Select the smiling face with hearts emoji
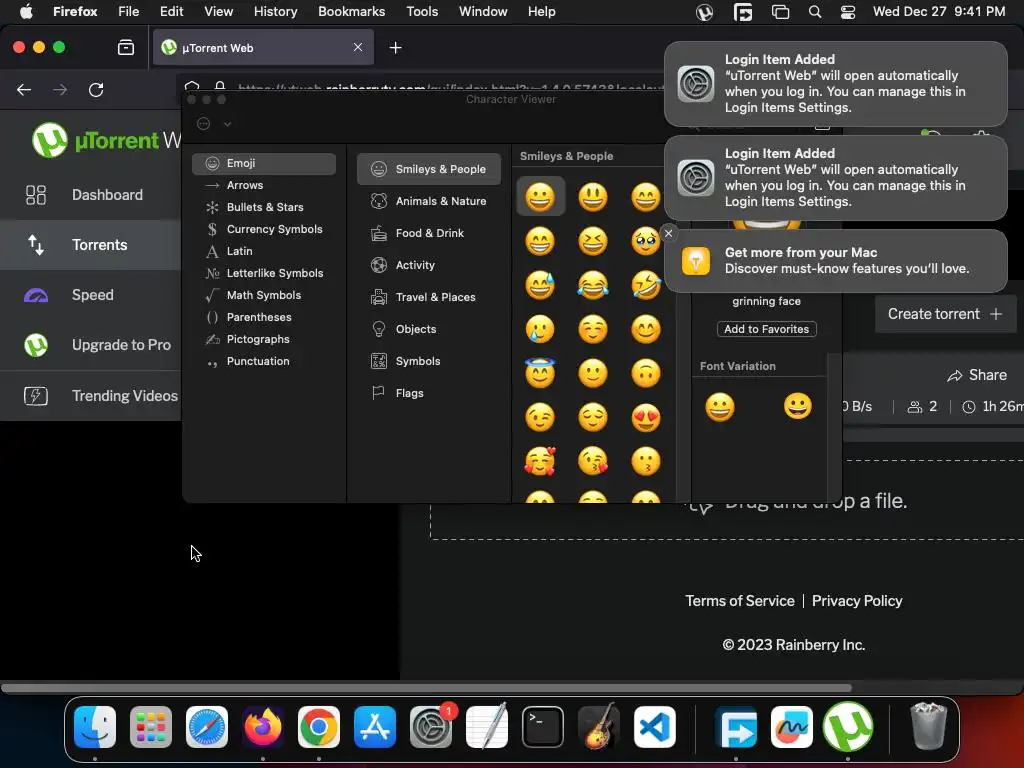Screen dimensions: 1024x768 point(540,461)
